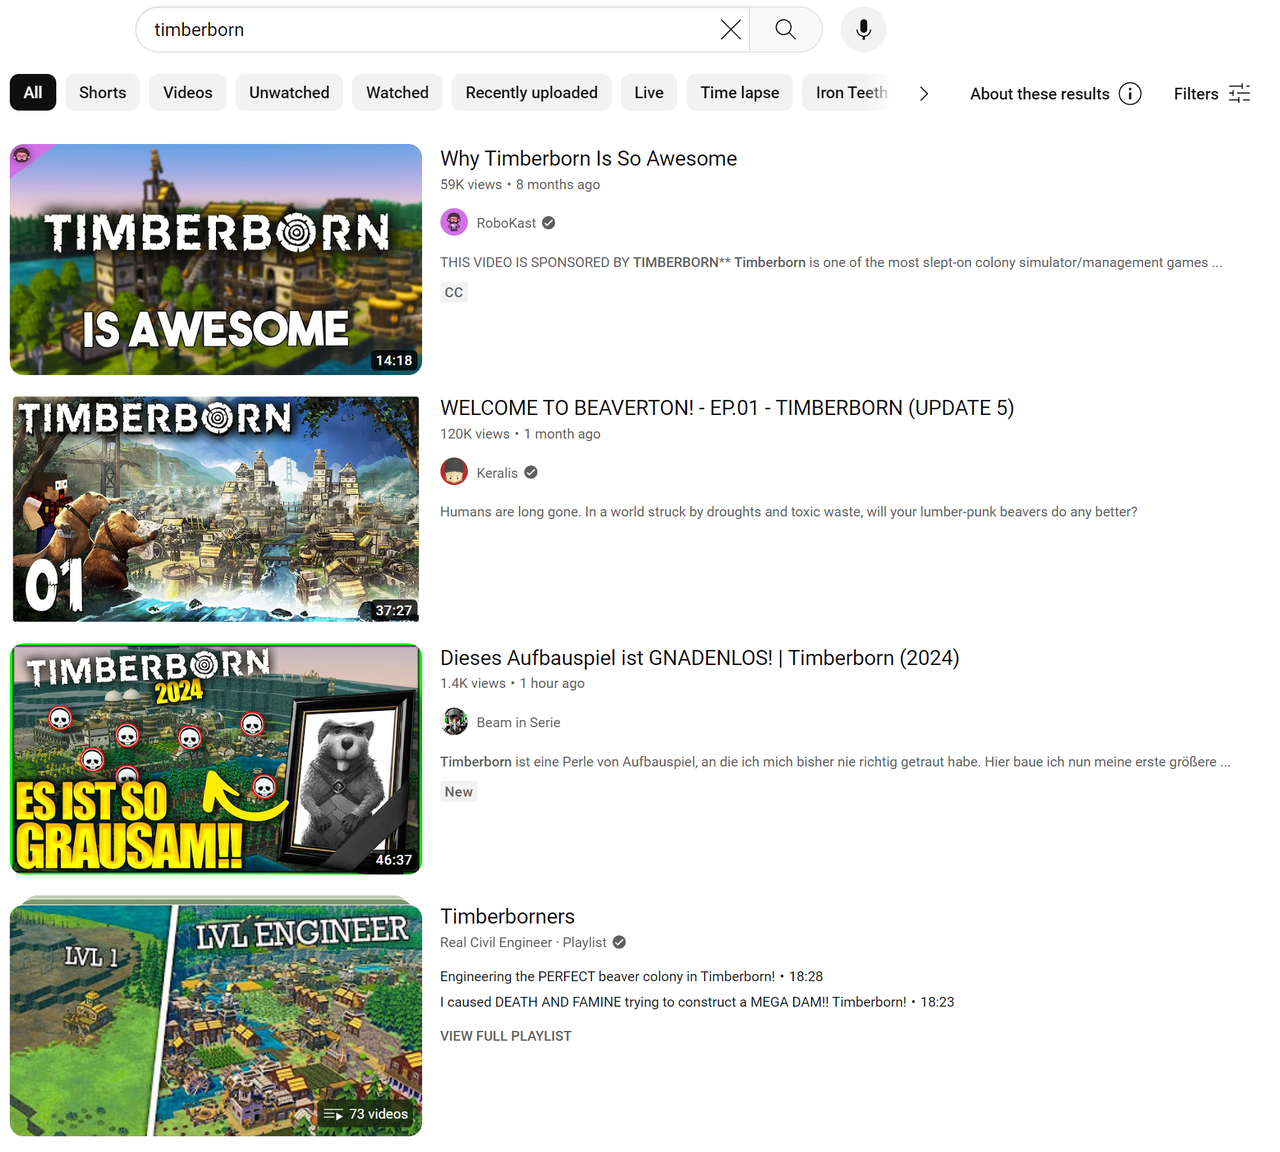Open the Timberborners playlist thumbnail
1280x1152 pixels.
click(x=216, y=1016)
